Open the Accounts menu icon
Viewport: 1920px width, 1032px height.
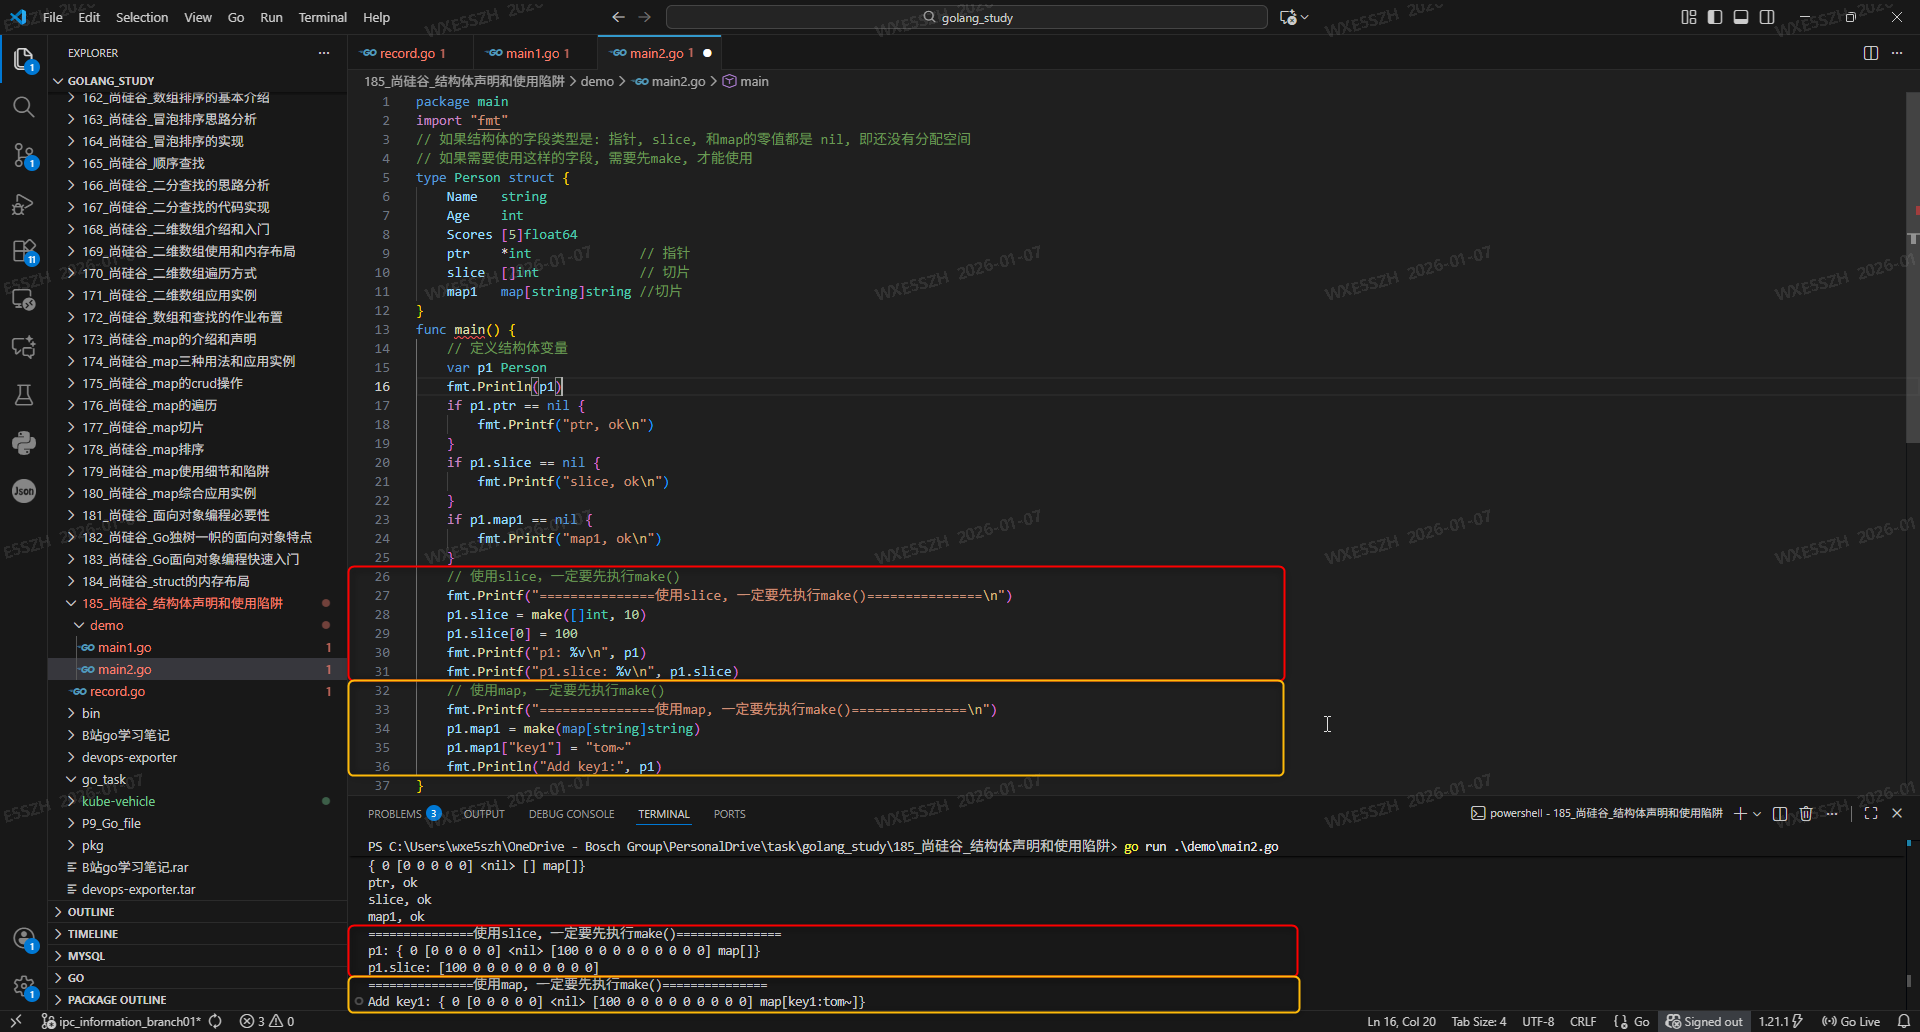click(x=24, y=939)
